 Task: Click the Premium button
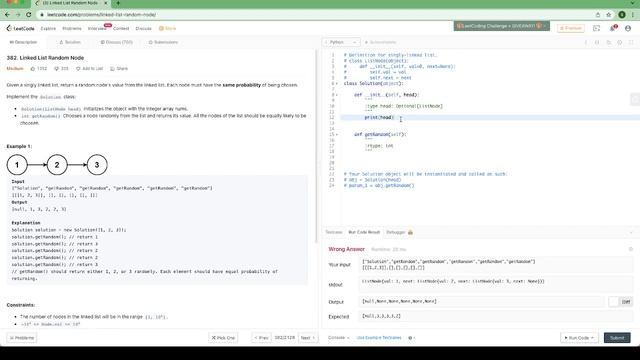tap(571, 28)
